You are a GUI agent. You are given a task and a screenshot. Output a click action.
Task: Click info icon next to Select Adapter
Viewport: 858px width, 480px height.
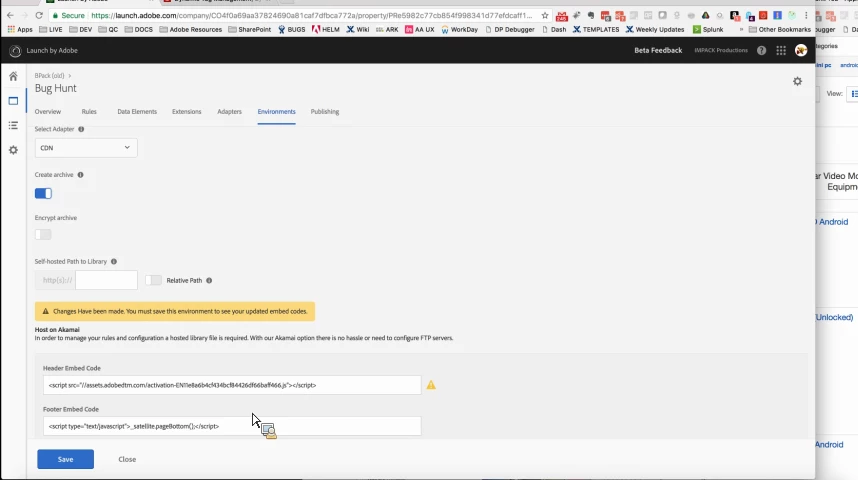click(81, 129)
